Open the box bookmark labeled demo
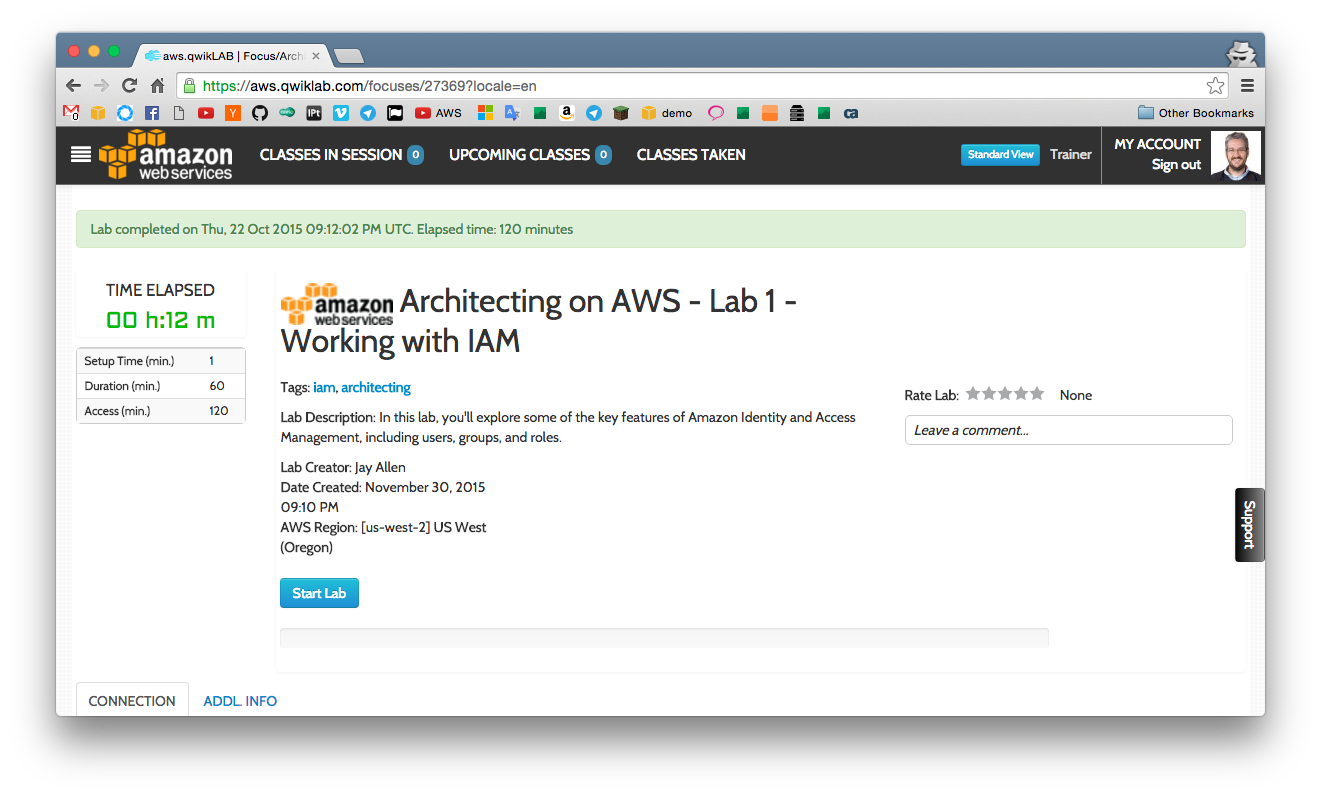Screen dimensions: 1321x796 coord(666,113)
